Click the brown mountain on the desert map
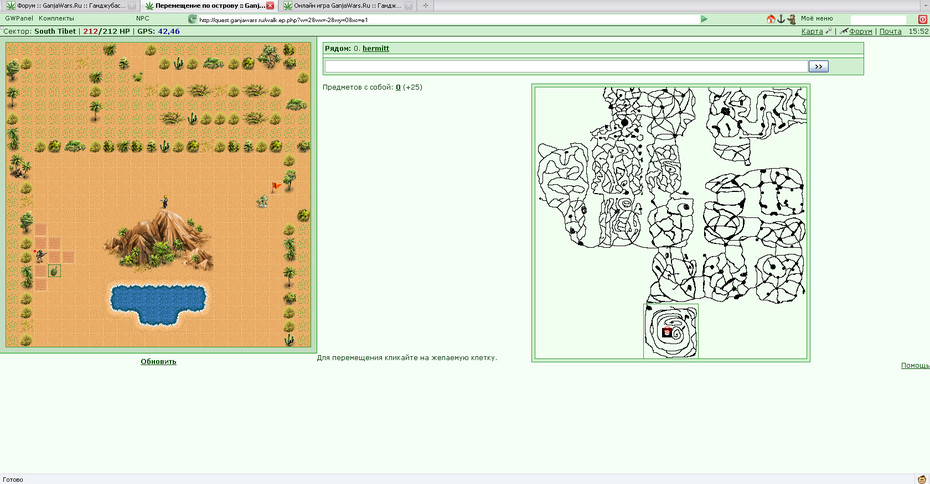 (x=158, y=238)
